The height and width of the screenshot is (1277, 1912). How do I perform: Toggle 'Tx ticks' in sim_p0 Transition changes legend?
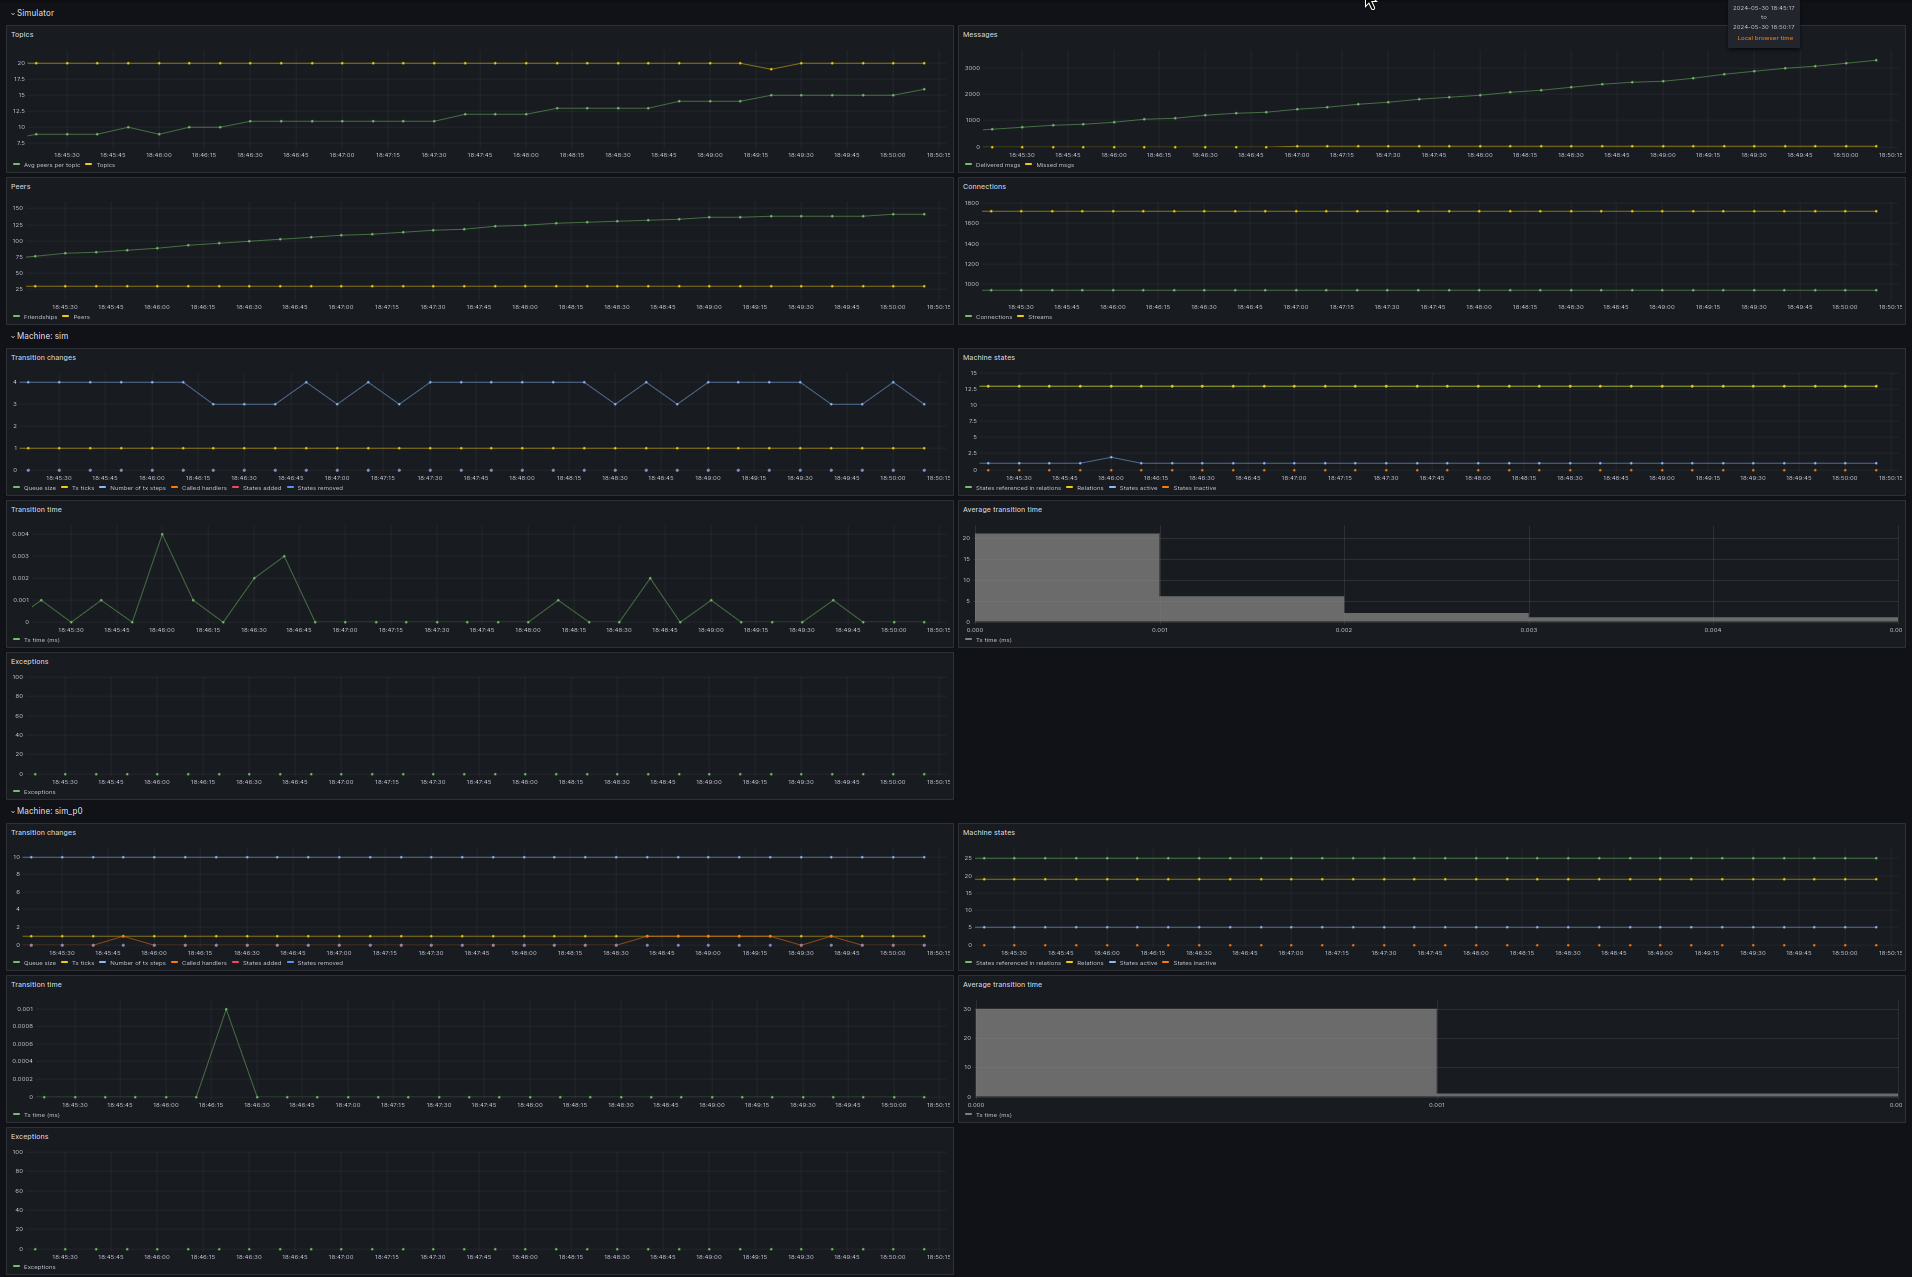click(x=83, y=963)
